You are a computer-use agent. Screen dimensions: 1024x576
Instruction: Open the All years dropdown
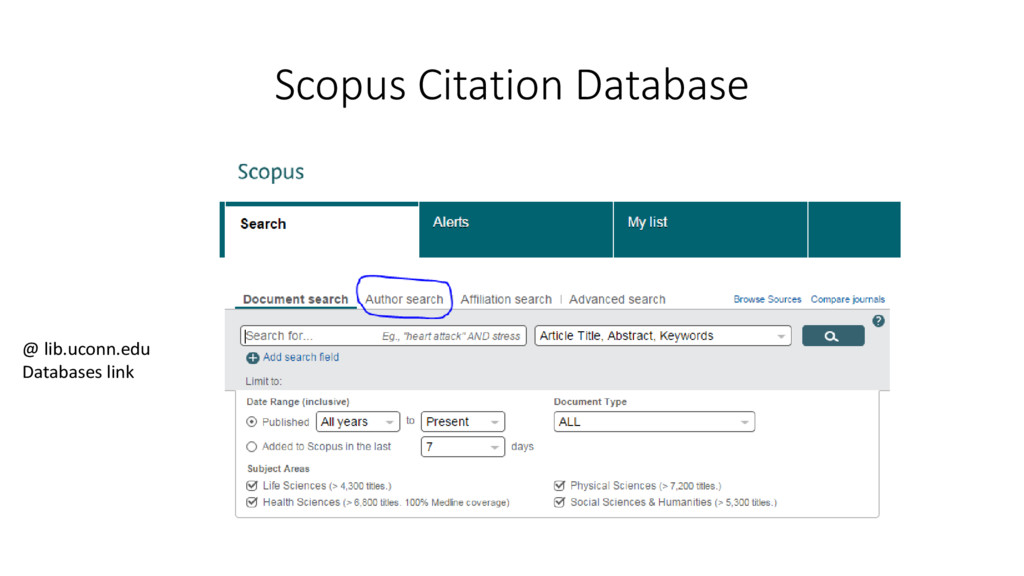[358, 422]
